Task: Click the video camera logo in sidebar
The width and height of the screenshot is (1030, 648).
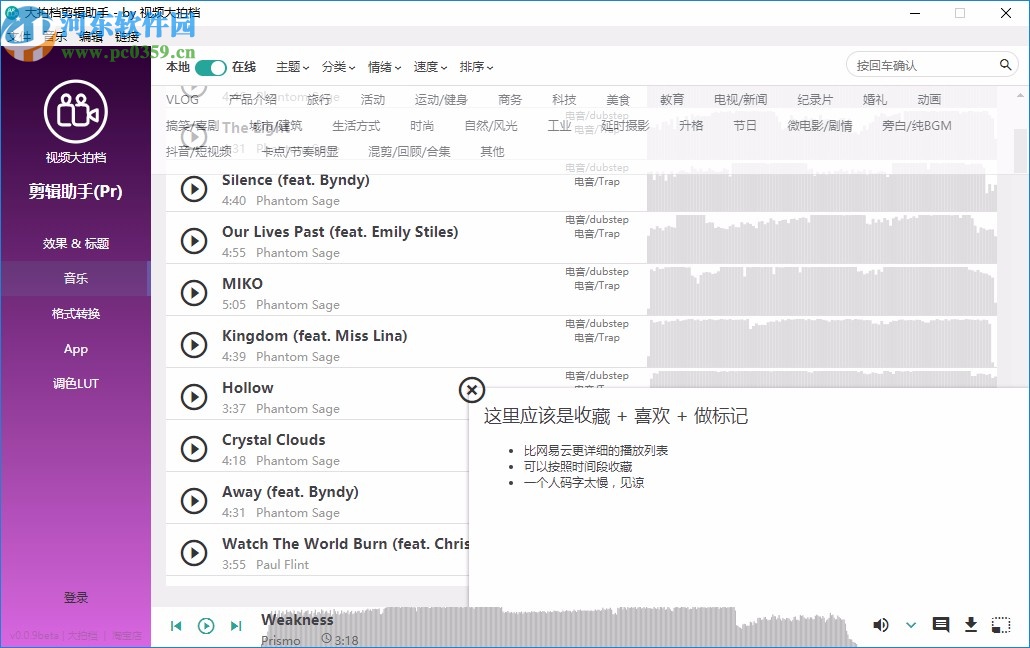Action: [76, 112]
